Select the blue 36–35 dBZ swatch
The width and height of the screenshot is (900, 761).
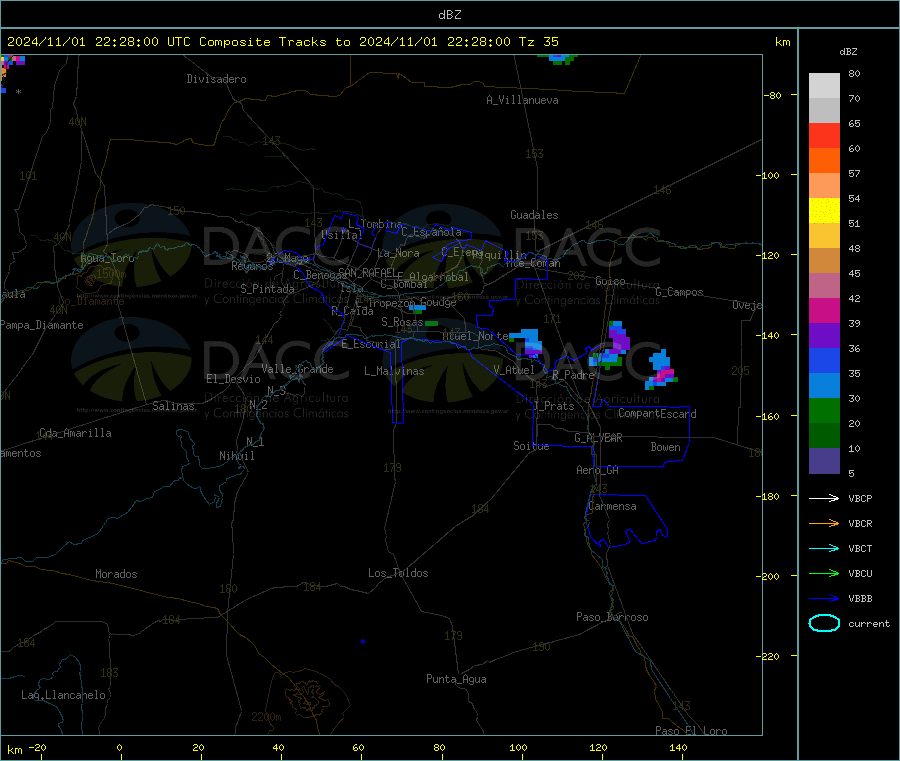[824, 360]
